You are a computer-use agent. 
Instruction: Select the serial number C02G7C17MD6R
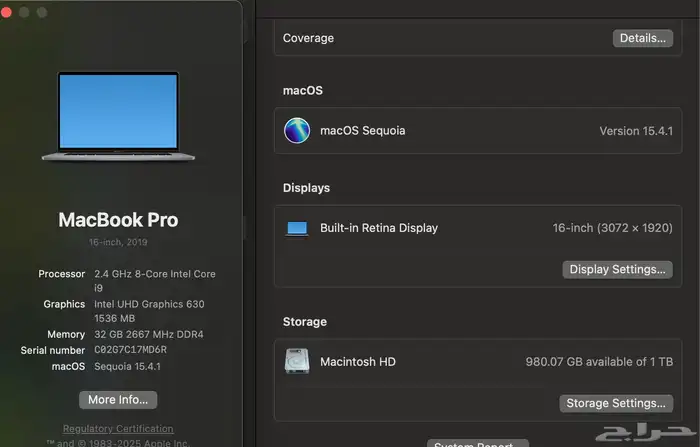(x=130, y=350)
